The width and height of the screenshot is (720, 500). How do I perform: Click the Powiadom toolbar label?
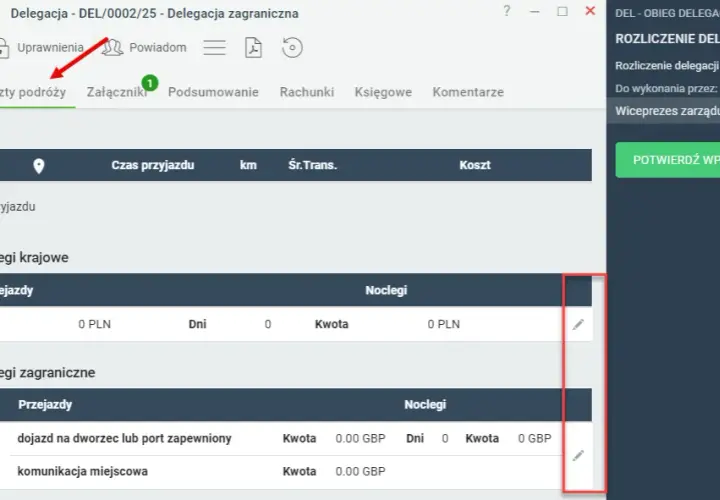click(158, 48)
